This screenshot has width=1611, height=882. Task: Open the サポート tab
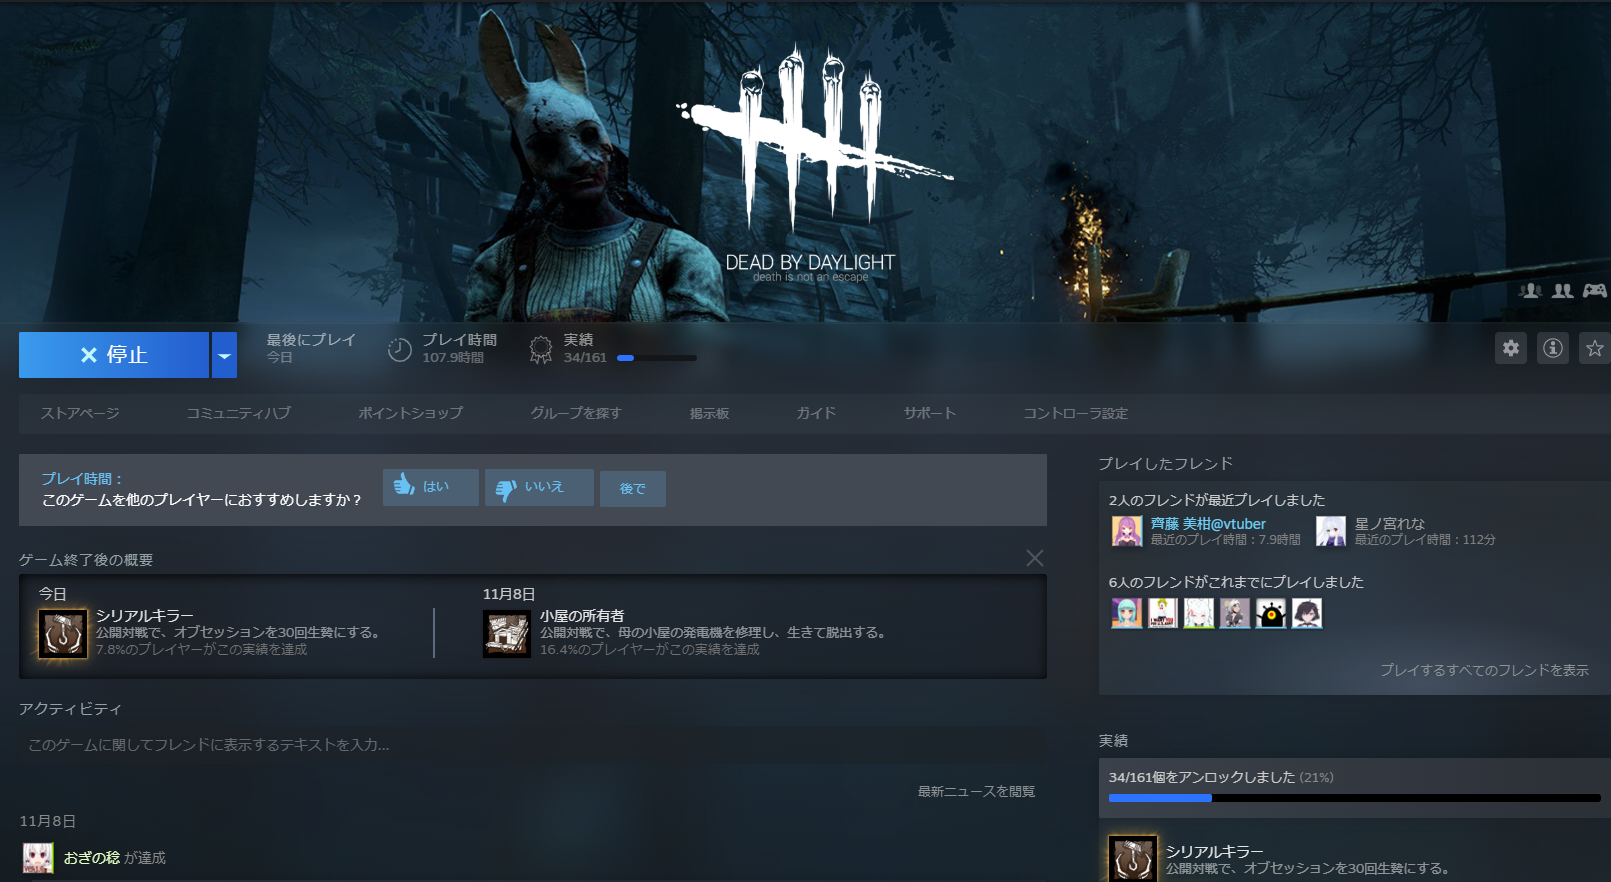930,413
